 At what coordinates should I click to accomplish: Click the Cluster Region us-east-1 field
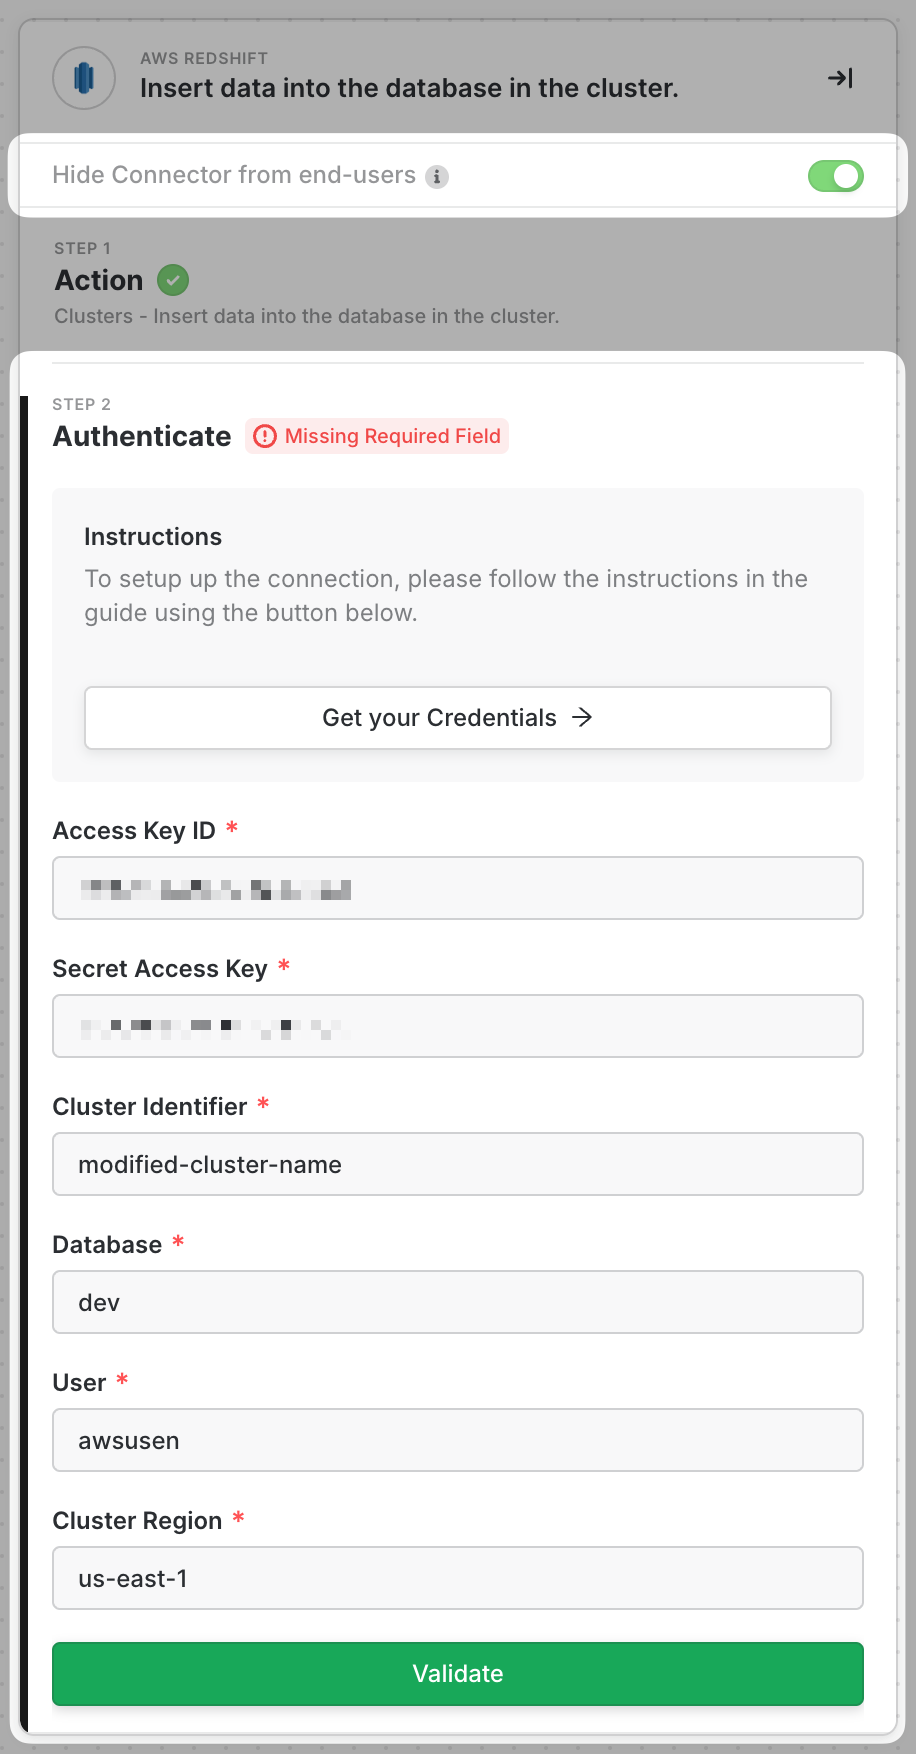458,1578
